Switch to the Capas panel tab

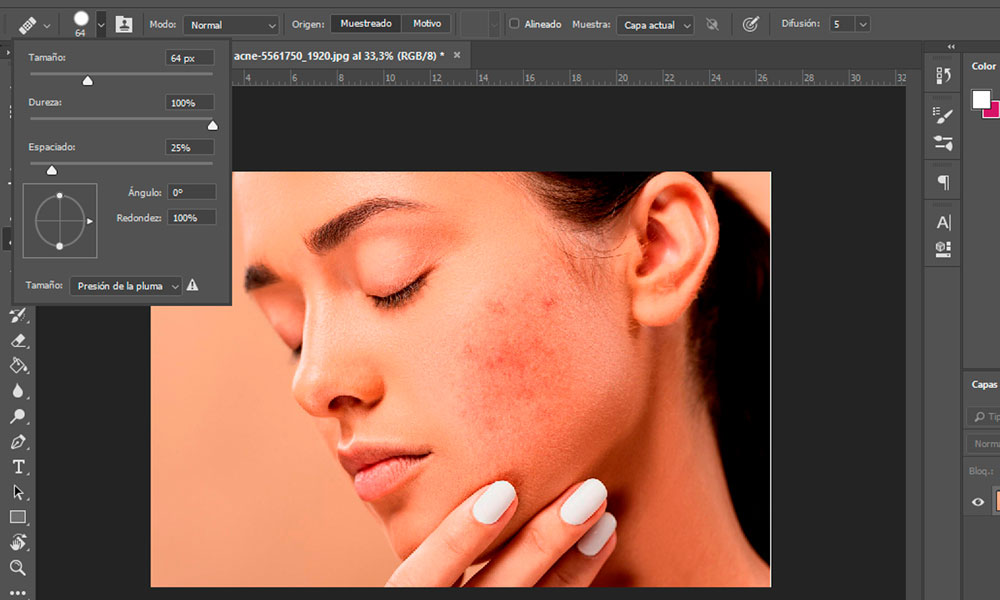click(982, 384)
